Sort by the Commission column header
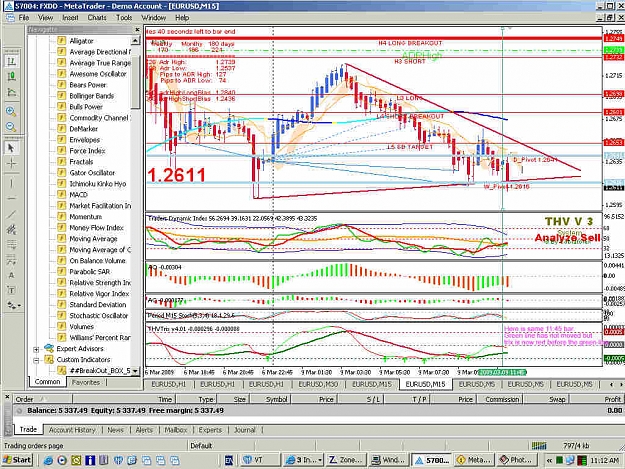625x469 pixels. pos(499,399)
